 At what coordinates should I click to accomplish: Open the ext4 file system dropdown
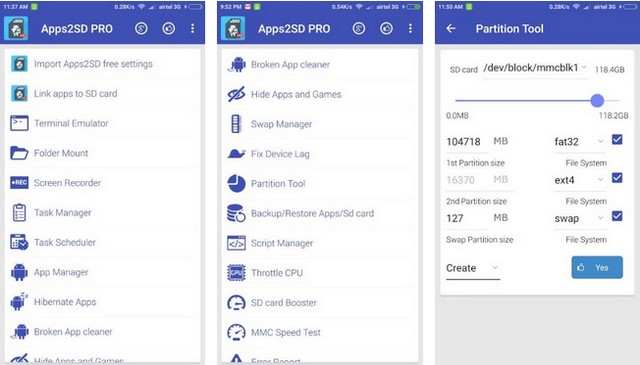coord(579,180)
